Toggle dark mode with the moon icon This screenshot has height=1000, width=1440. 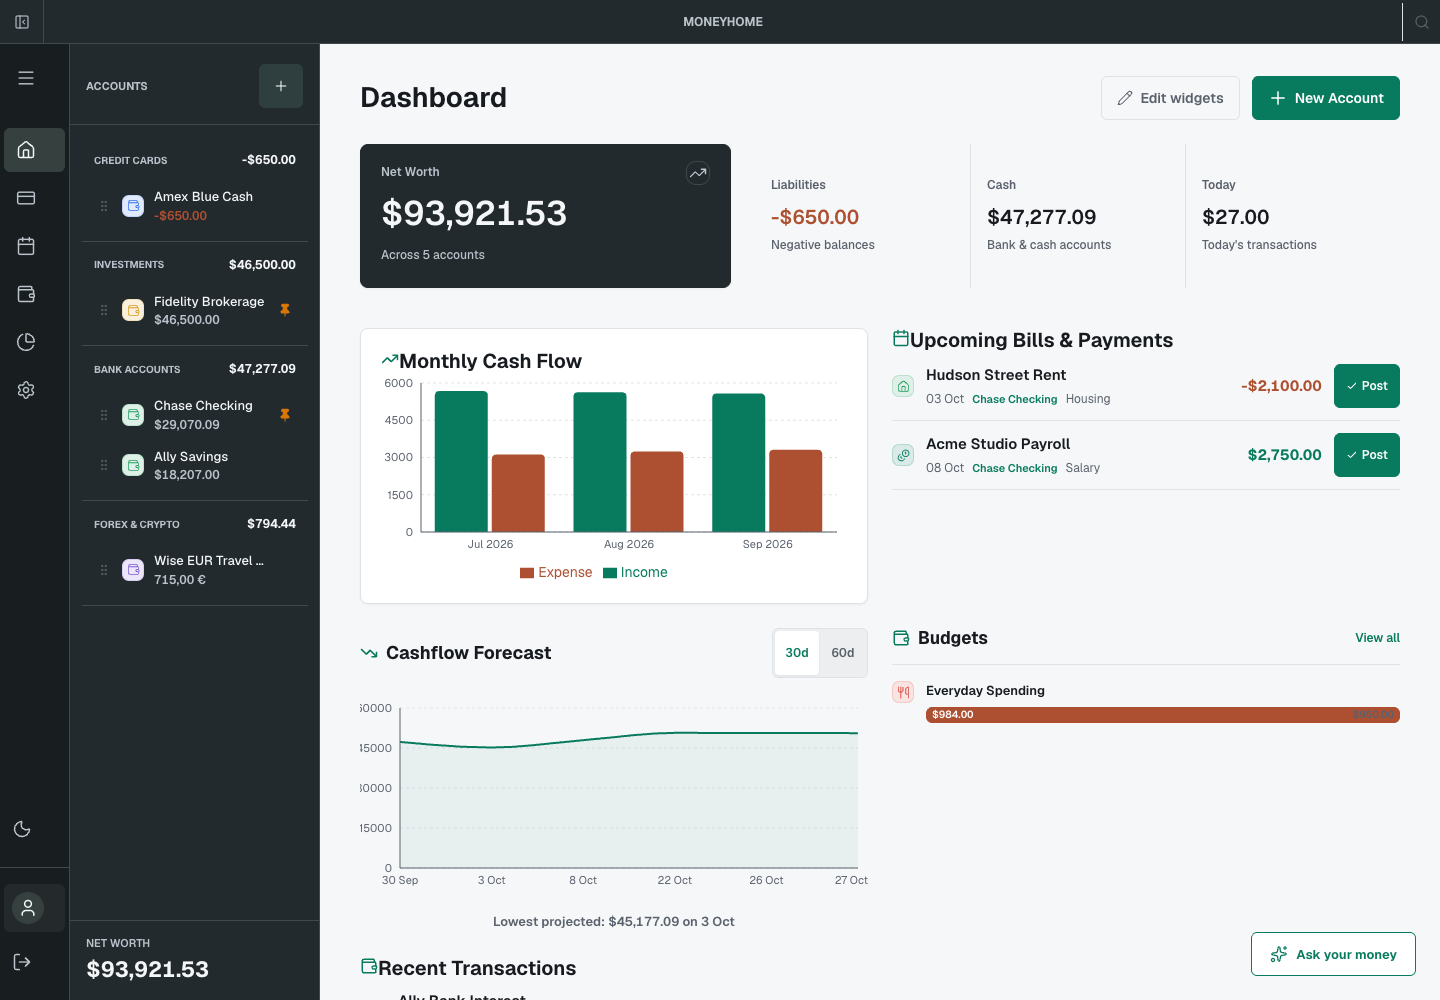click(22, 829)
